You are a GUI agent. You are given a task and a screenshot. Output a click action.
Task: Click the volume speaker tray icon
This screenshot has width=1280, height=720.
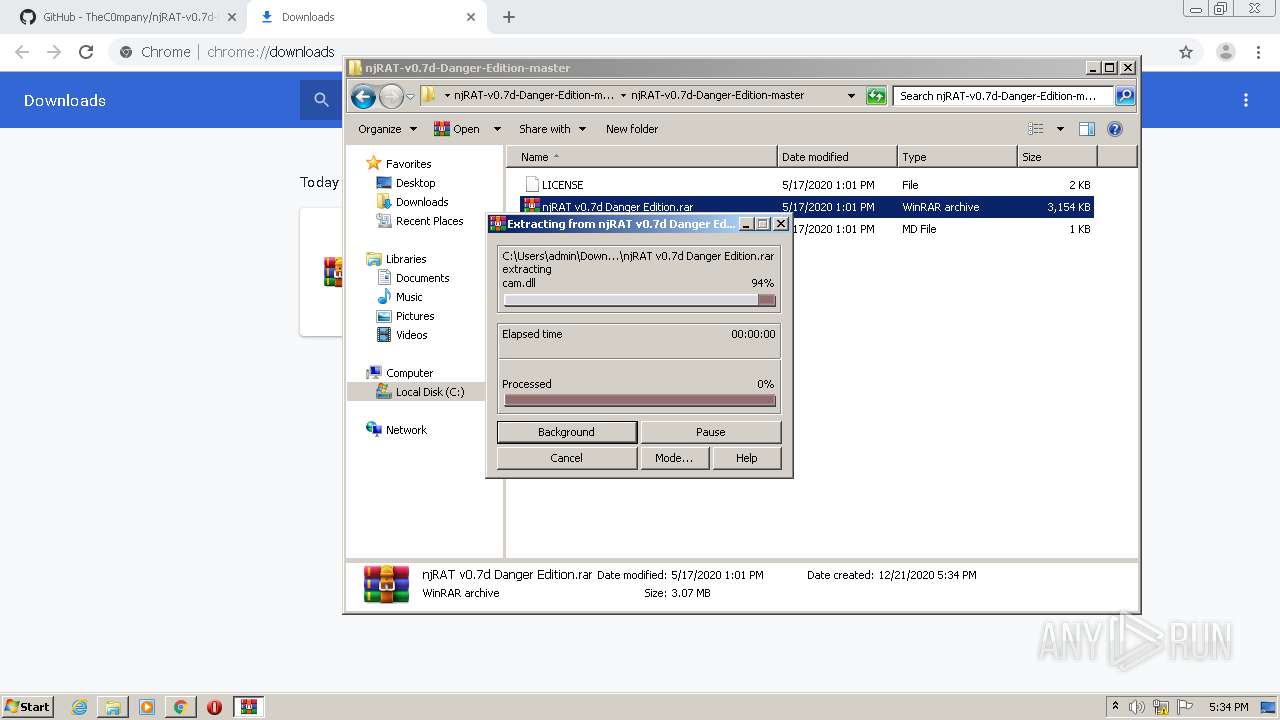pos(1137,707)
